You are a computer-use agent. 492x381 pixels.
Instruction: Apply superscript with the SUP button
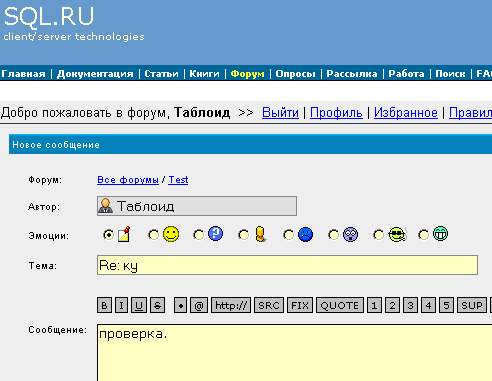(x=472, y=305)
